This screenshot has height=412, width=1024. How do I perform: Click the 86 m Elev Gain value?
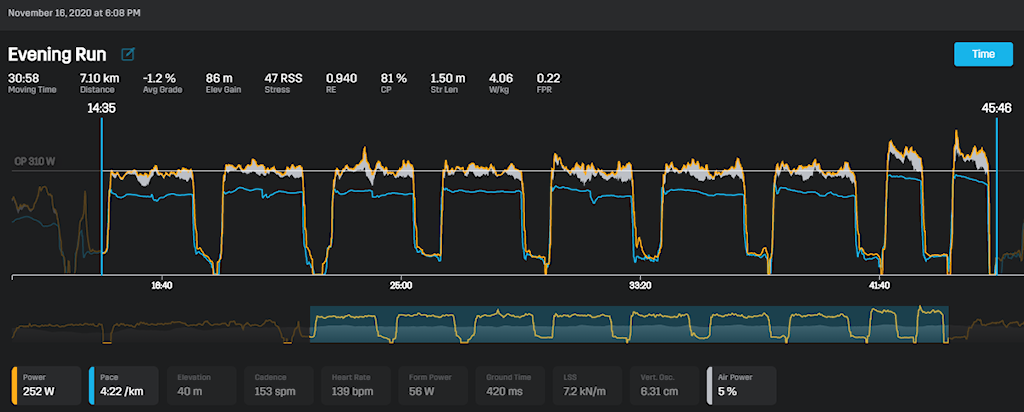(x=219, y=78)
